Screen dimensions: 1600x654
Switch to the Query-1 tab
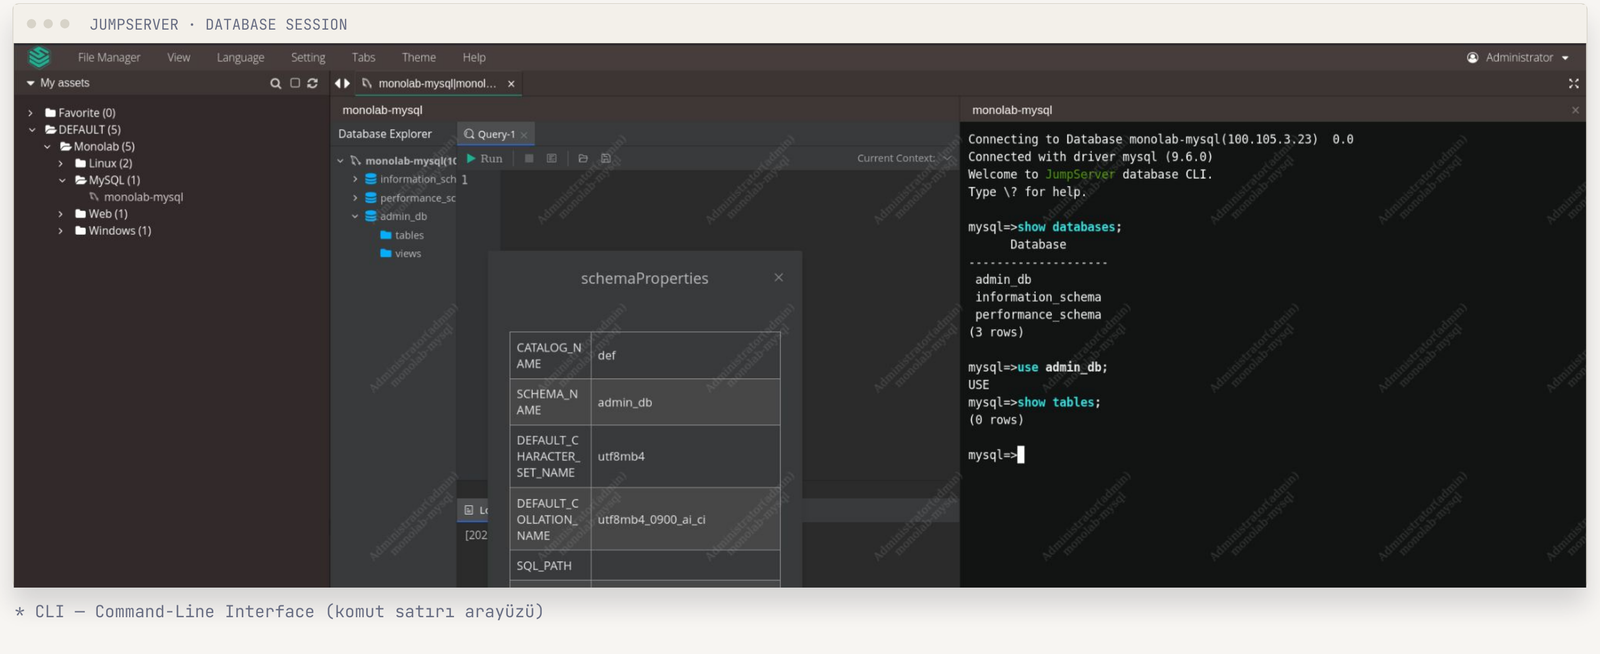point(496,134)
